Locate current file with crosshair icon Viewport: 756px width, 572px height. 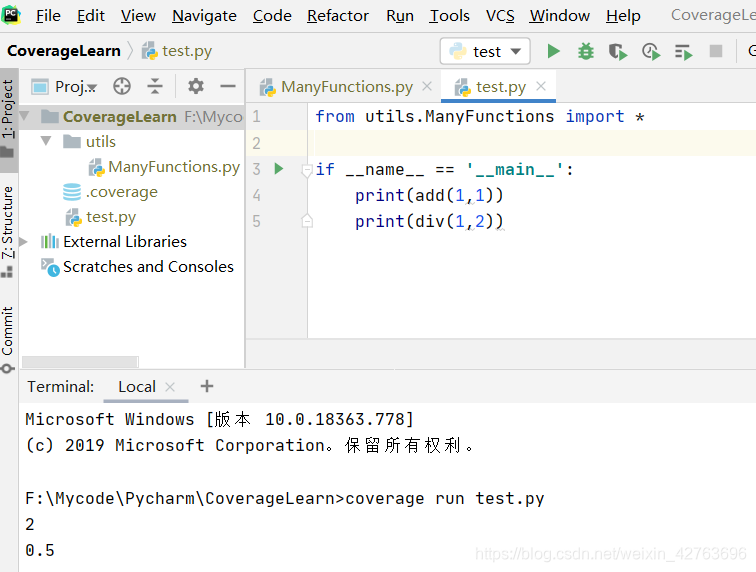122,87
